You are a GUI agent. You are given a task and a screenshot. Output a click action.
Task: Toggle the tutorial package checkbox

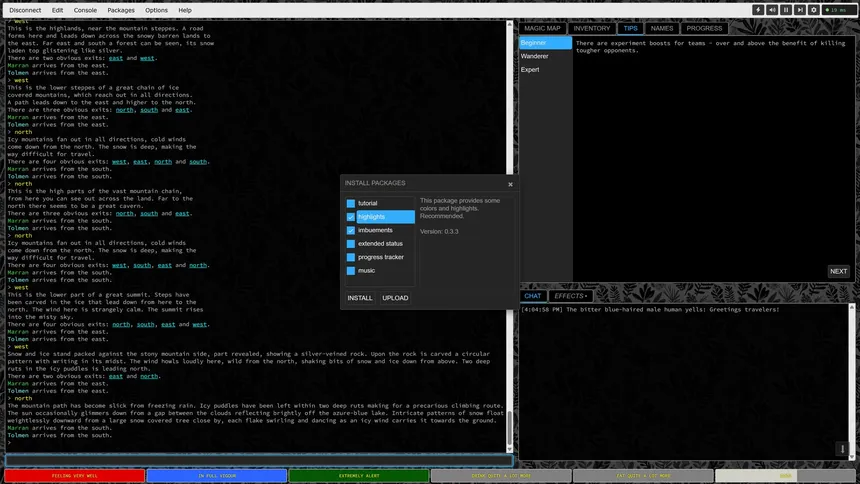coord(350,203)
